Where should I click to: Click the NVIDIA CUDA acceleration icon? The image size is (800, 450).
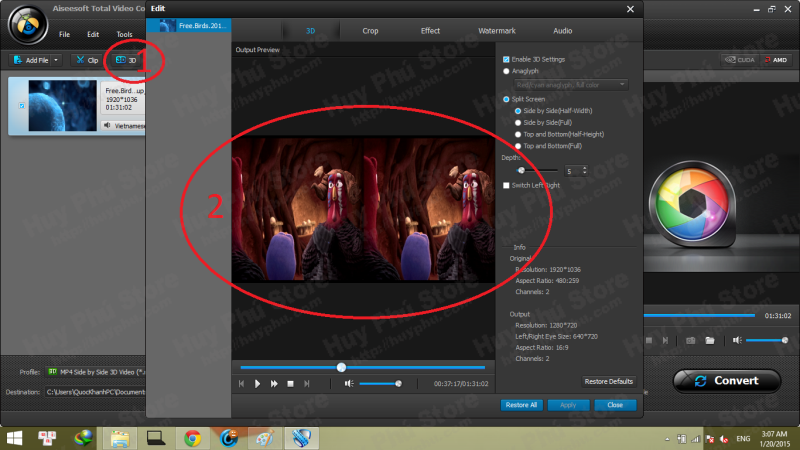(738, 59)
